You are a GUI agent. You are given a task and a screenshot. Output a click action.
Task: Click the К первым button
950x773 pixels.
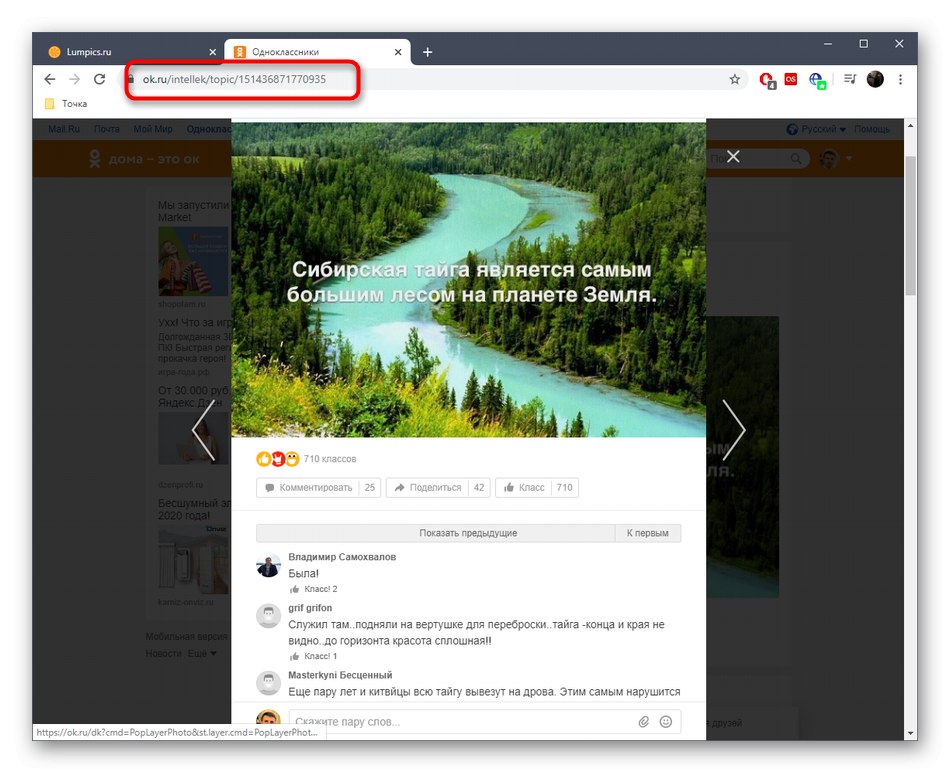click(648, 533)
